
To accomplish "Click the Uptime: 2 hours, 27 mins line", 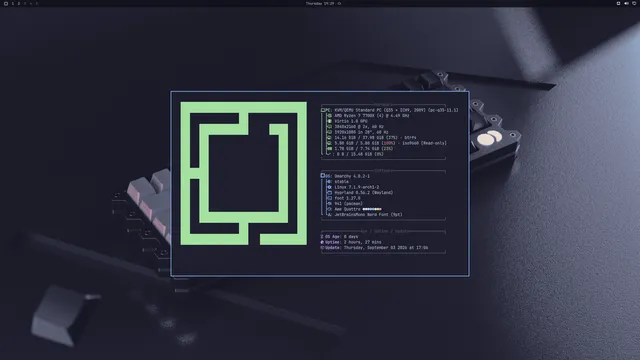I will [351, 242].
